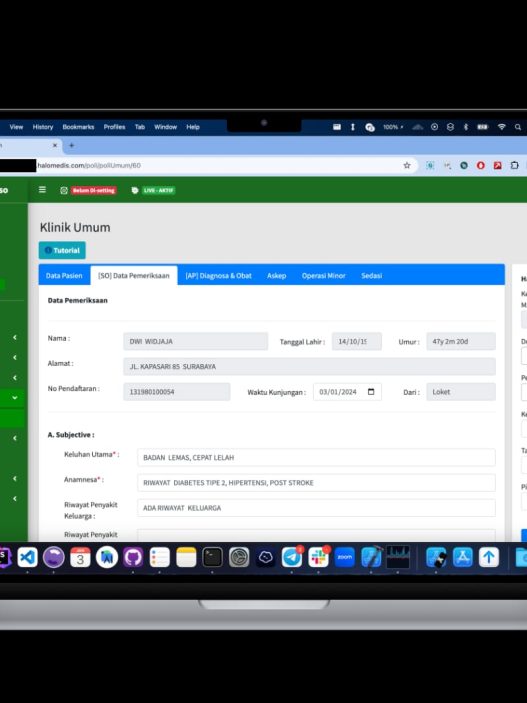Viewport: 527px width, 703px height.
Task: Open the Help menu
Action: pyautogui.click(x=193, y=127)
